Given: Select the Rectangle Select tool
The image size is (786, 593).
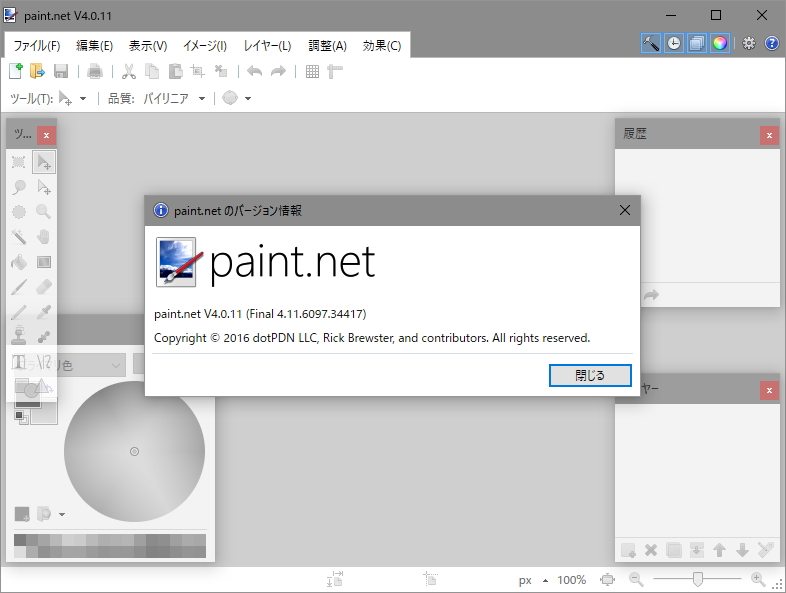Looking at the screenshot, I should click(19, 162).
